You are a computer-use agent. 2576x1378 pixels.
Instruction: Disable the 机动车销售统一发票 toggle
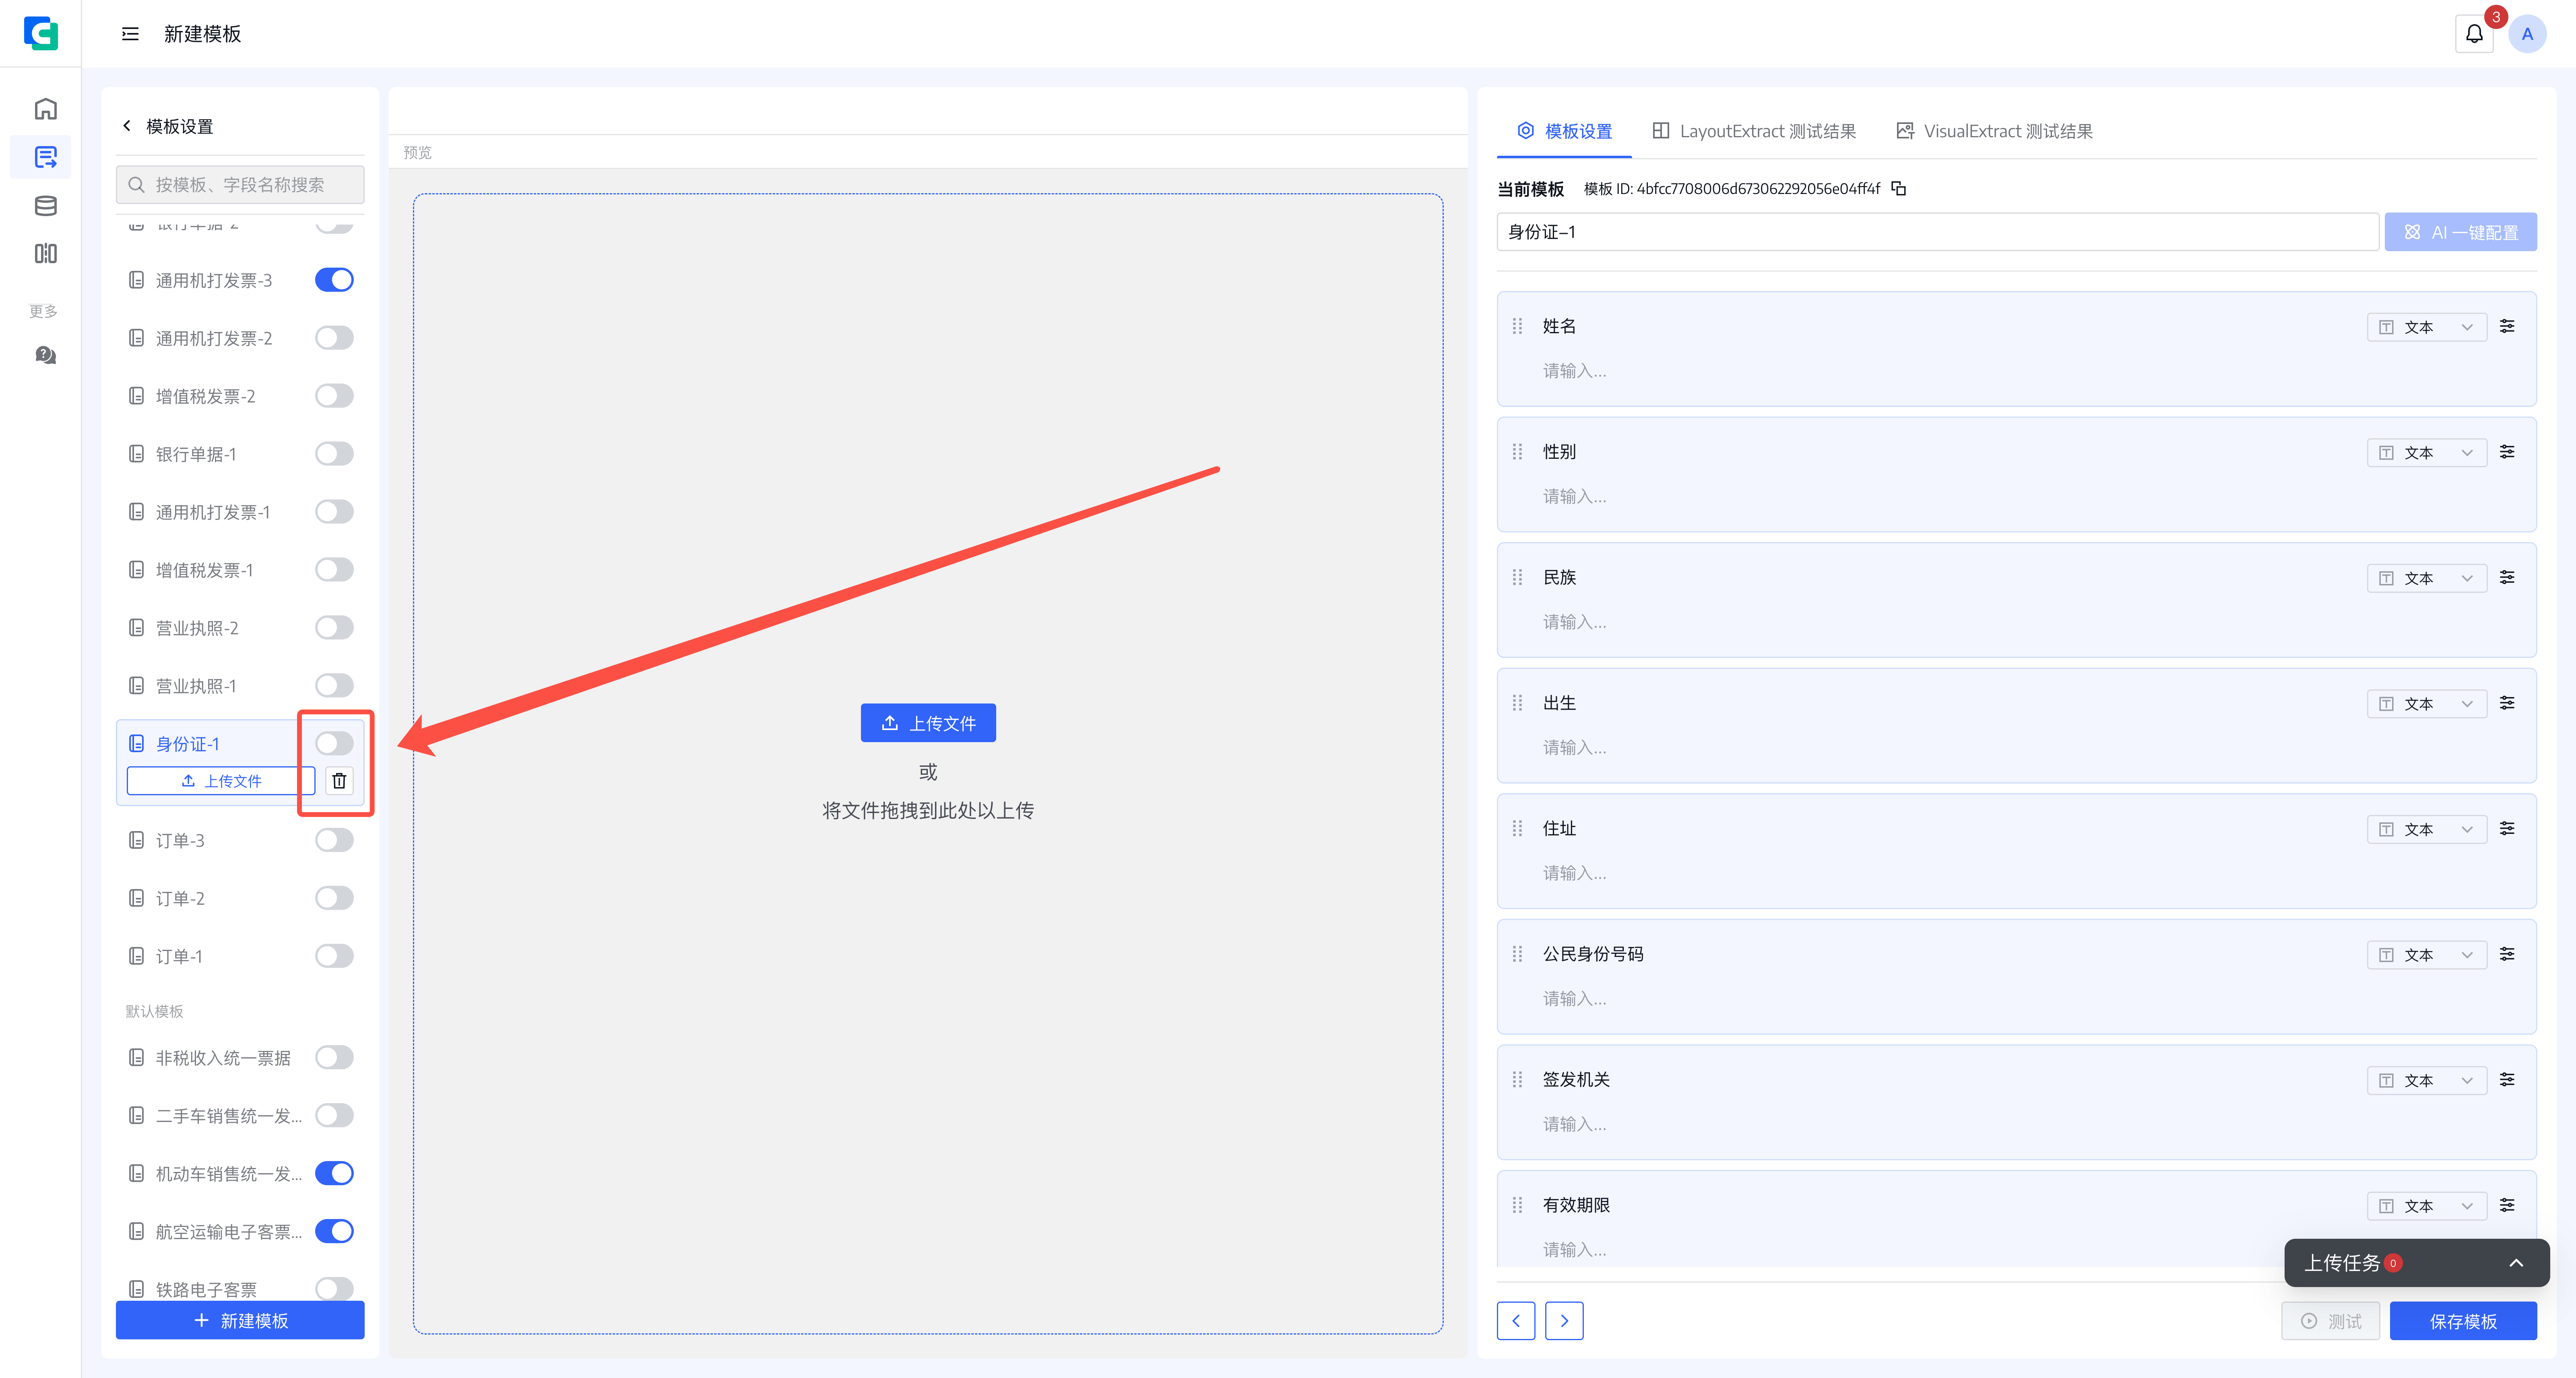(334, 1173)
